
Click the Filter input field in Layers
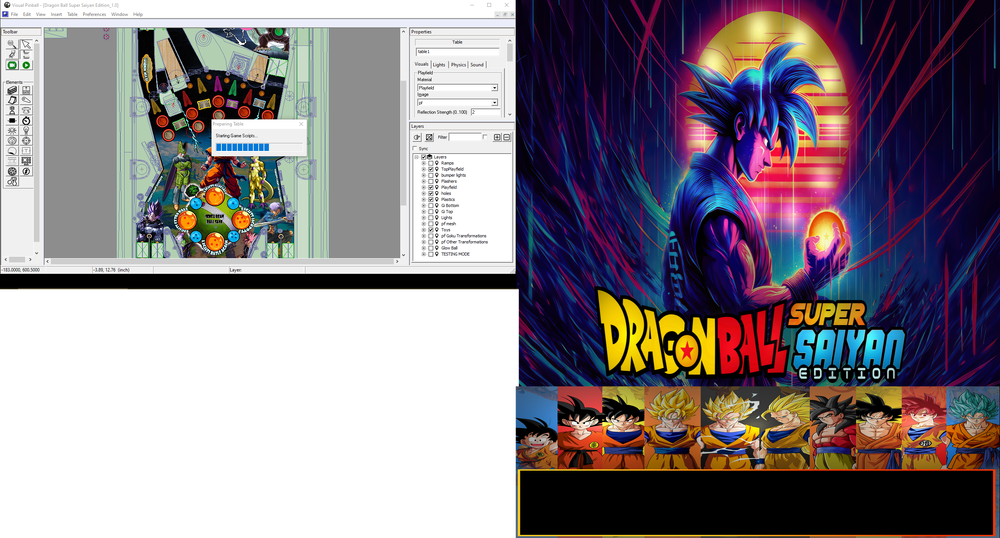pyautogui.click(x=464, y=137)
